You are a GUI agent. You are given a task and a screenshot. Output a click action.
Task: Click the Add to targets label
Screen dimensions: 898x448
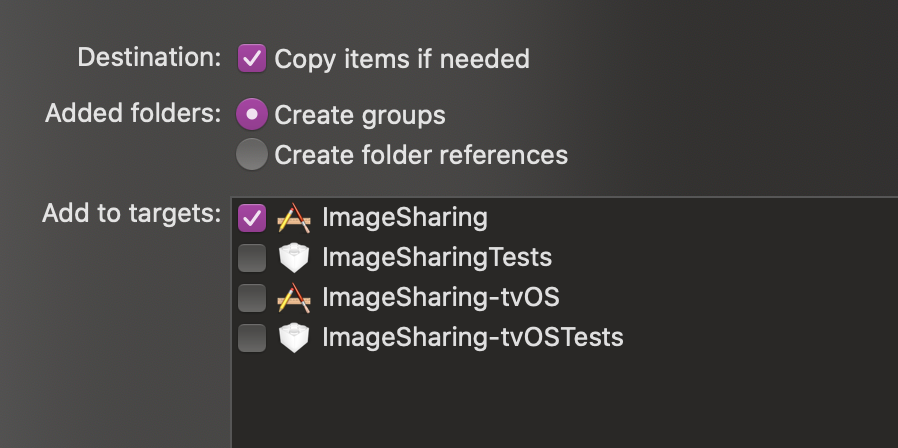tap(132, 213)
